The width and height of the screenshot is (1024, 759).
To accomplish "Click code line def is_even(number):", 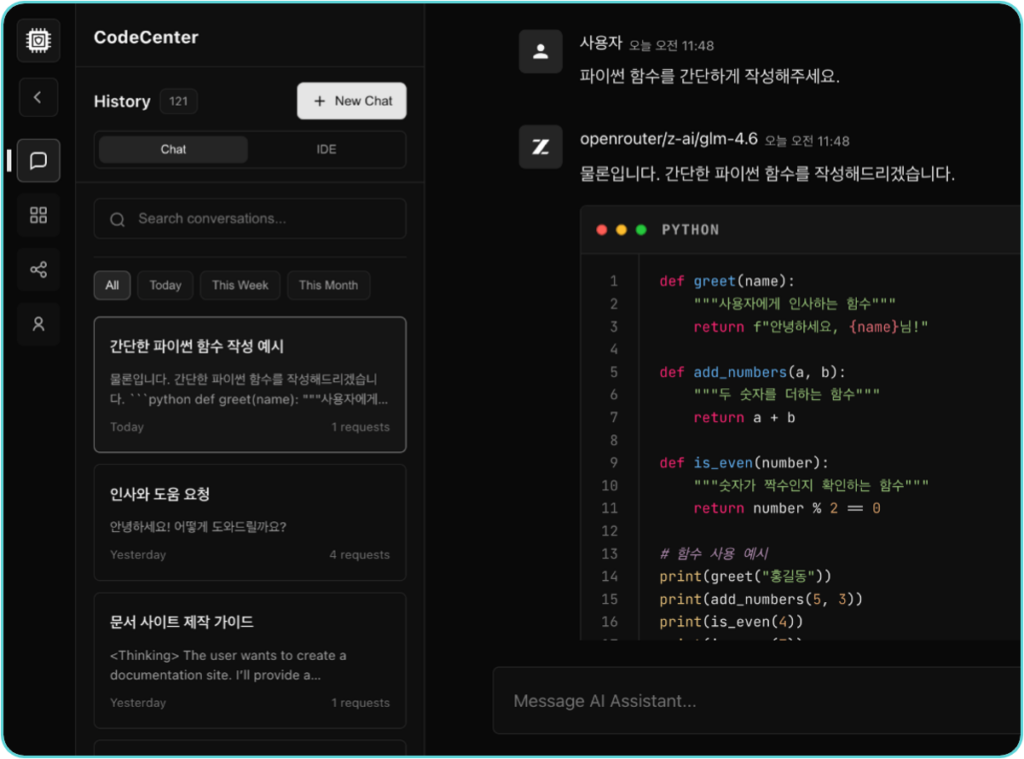I will (x=744, y=463).
